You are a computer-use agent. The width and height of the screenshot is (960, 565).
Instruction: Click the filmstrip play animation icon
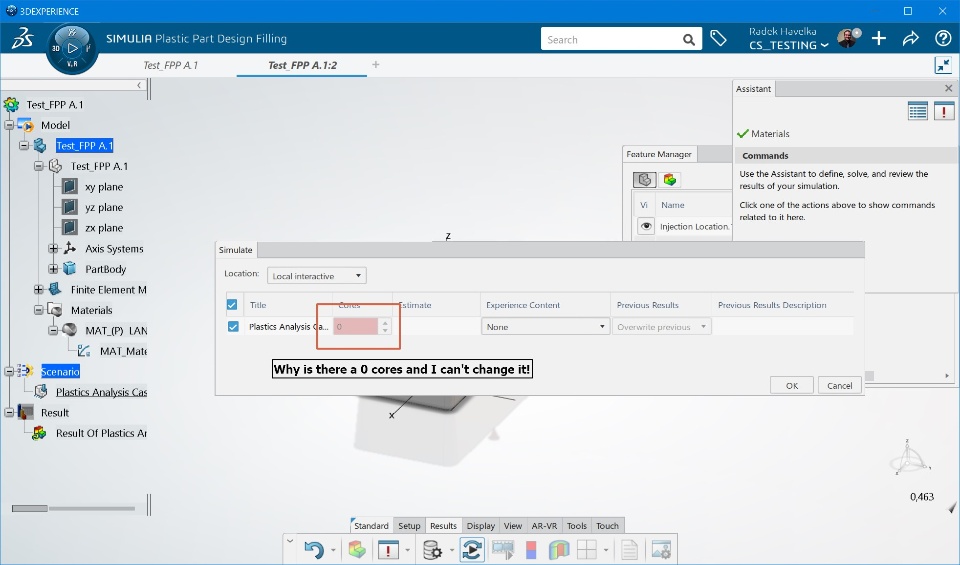click(503, 550)
